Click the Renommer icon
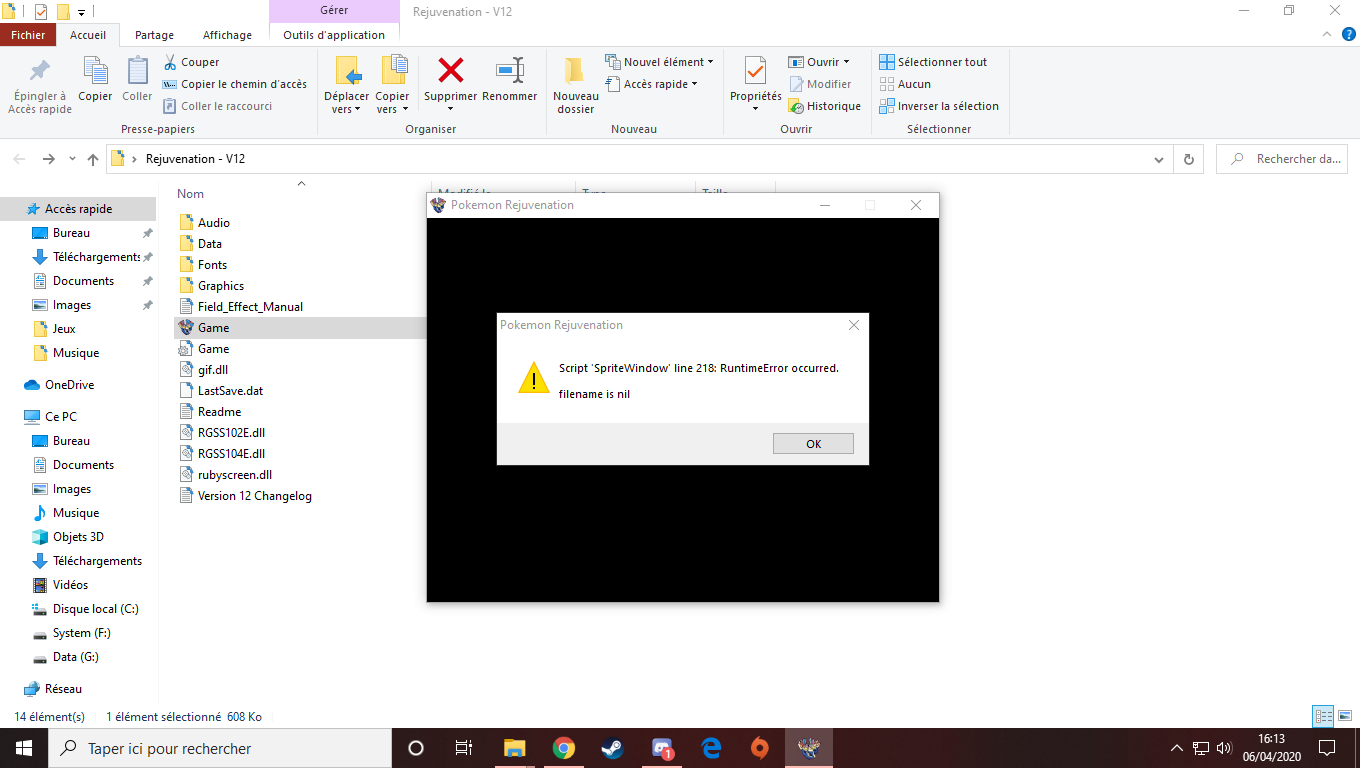 [510, 70]
